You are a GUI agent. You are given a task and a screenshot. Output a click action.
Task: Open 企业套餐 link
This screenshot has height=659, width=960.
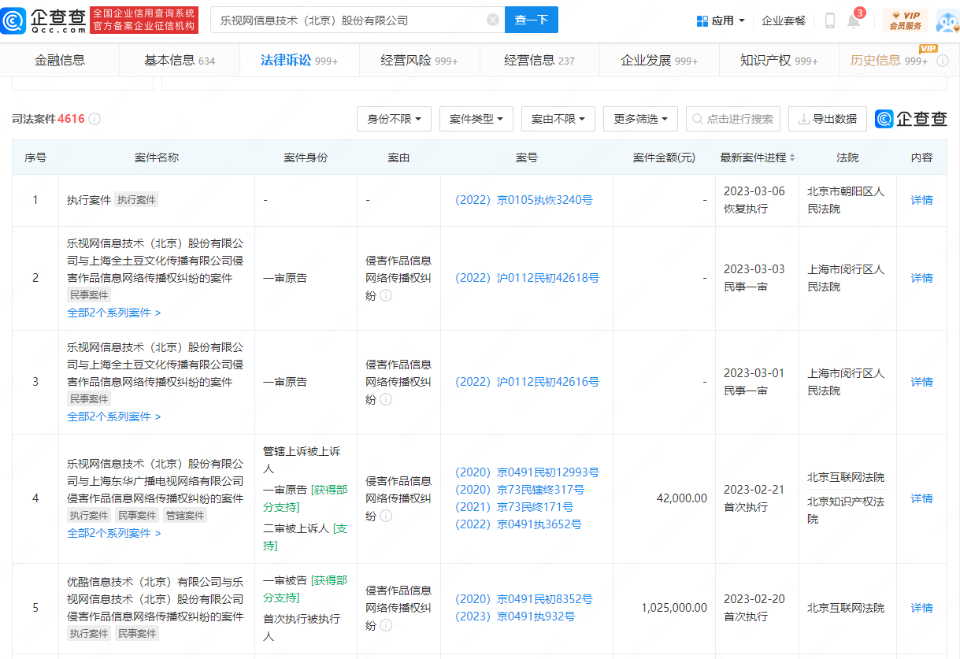pos(783,21)
